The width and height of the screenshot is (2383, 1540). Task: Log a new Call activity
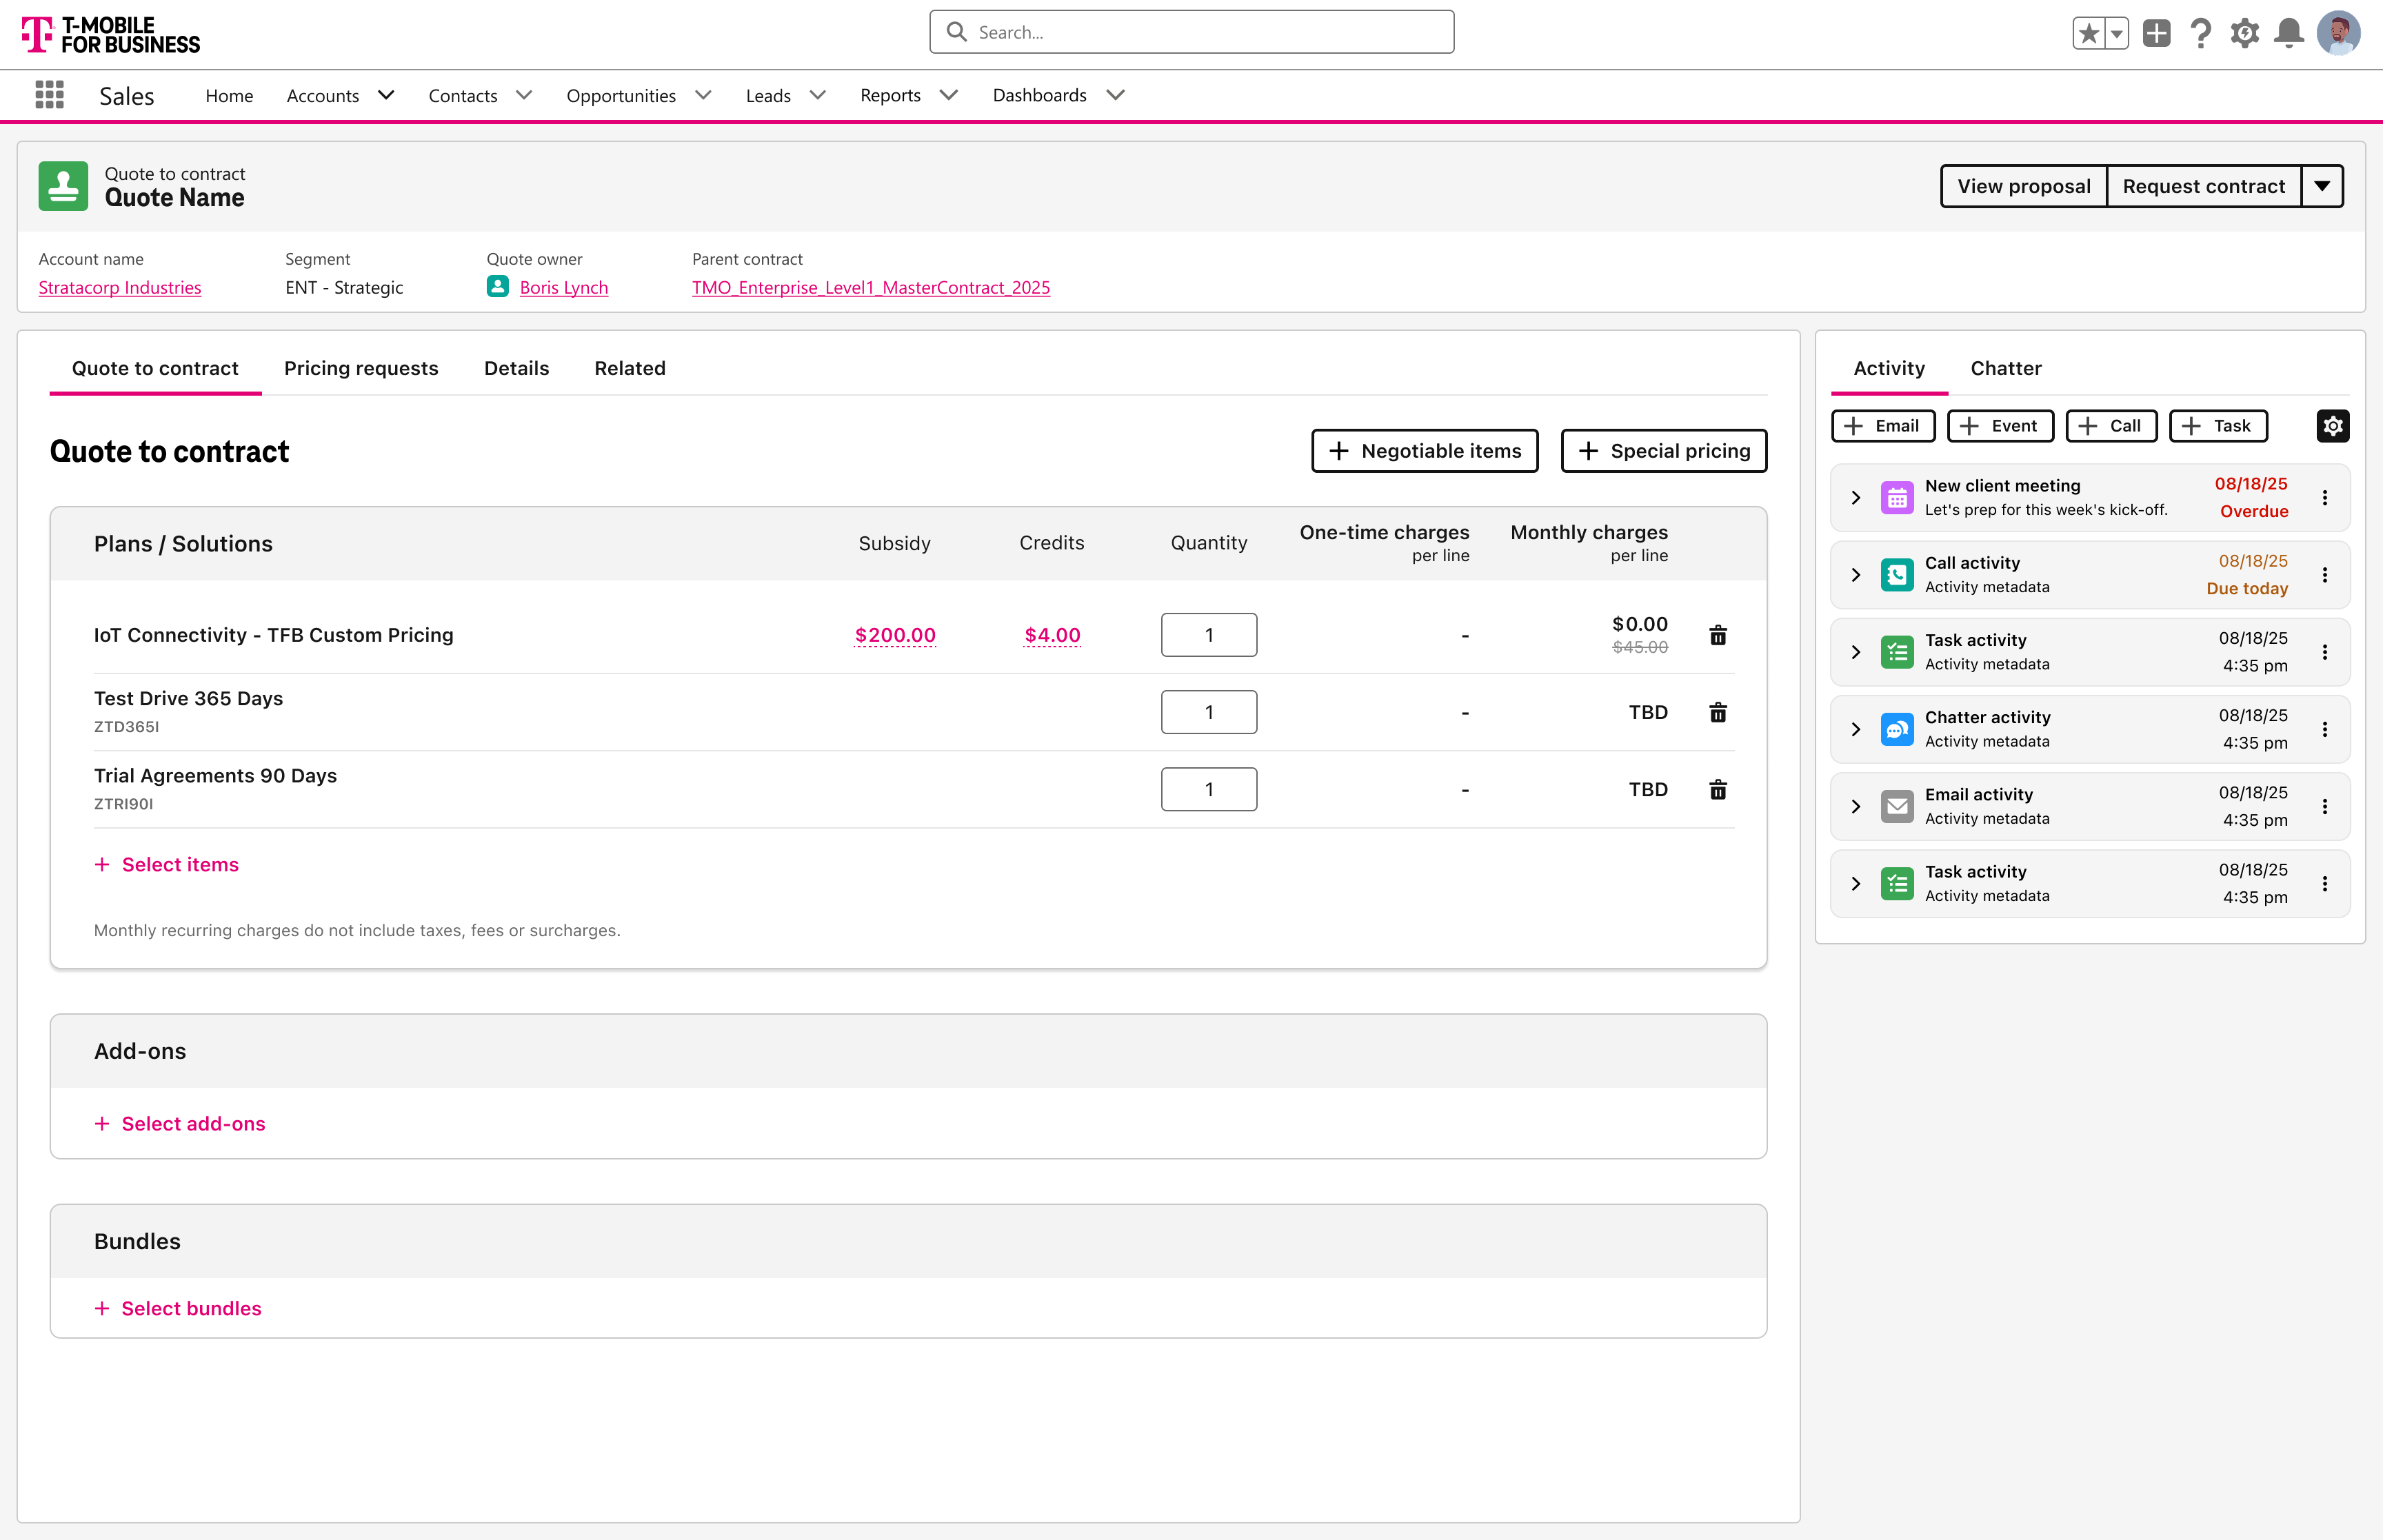(2111, 426)
